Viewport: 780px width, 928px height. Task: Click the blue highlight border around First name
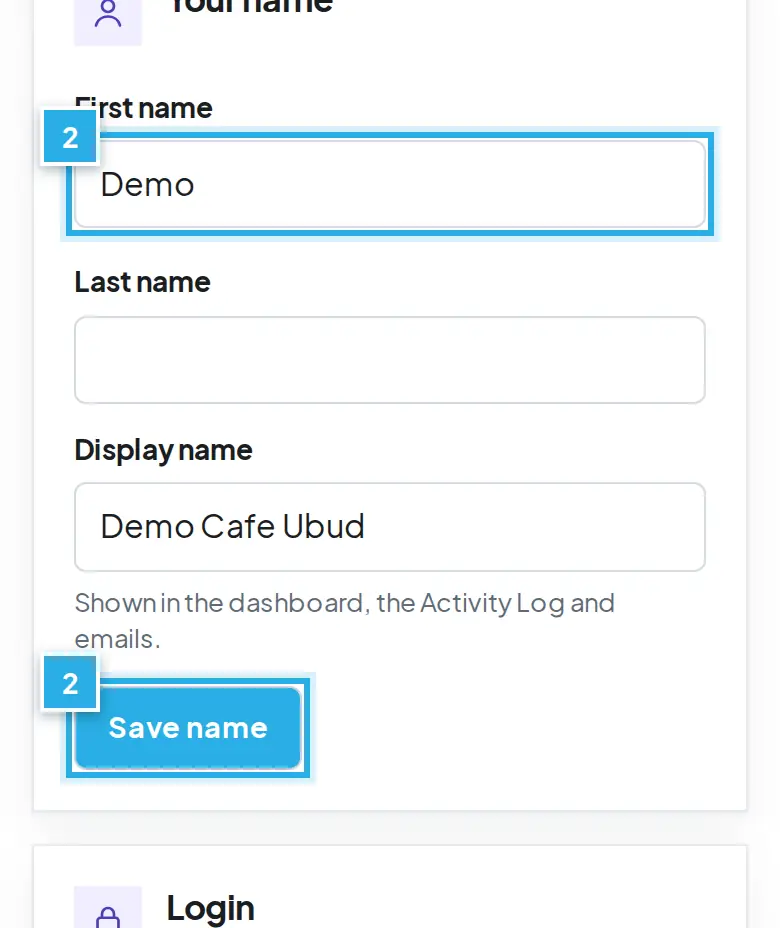click(390, 136)
